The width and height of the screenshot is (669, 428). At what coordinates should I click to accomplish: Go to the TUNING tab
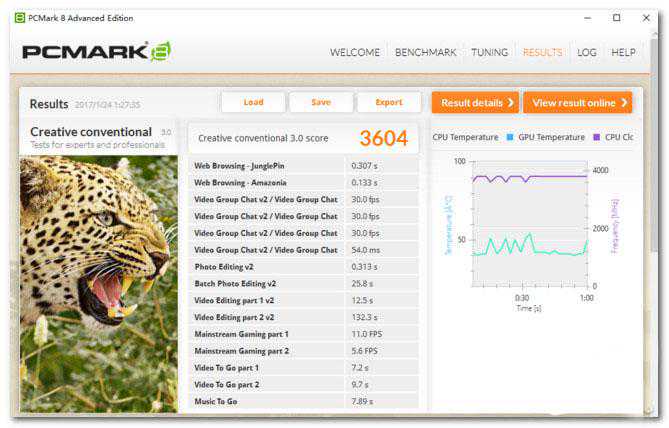pyautogui.click(x=490, y=53)
